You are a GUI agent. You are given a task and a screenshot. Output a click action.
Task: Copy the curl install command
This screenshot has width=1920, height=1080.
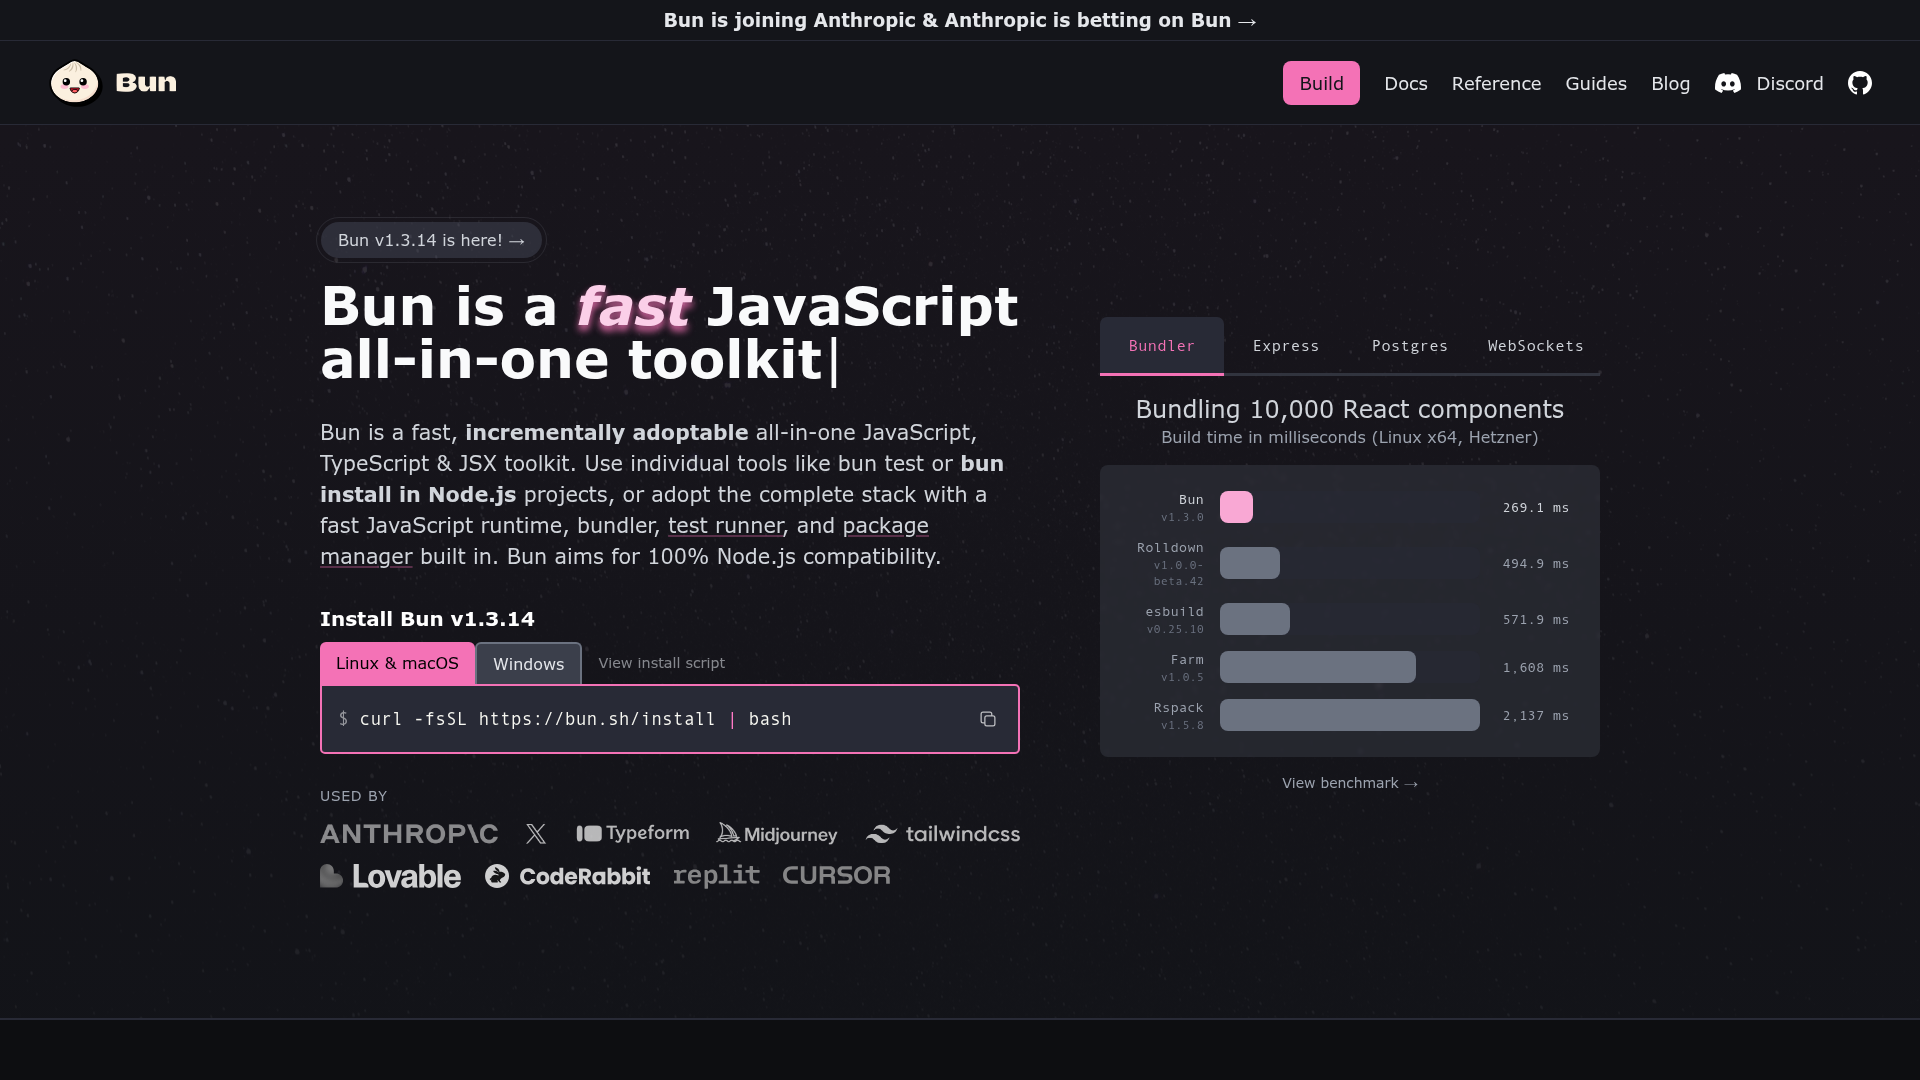[x=988, y=719]
